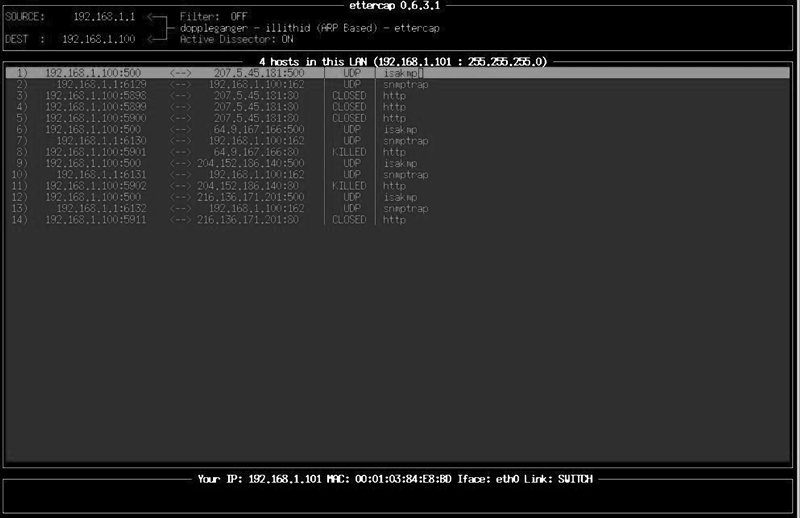The image size is (800, 518).
Task: Click row number 12) in connection list
Action: (x=19, y=197)
